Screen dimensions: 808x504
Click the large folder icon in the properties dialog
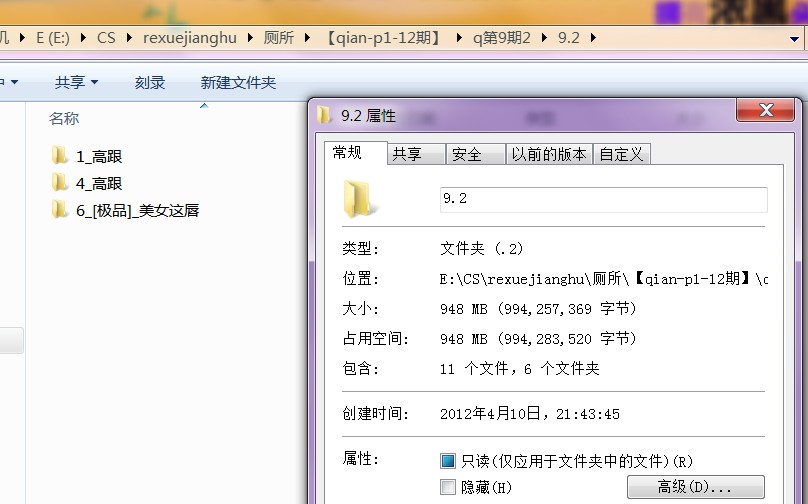pos(358,199)
